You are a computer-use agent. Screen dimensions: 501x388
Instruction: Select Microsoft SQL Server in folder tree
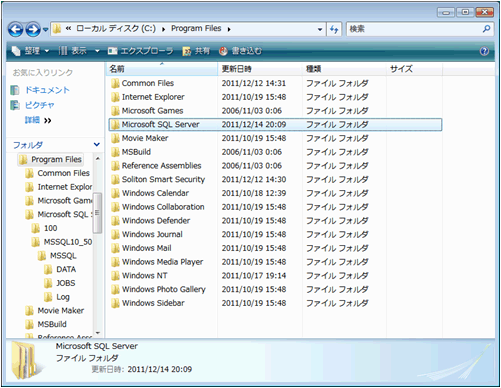(59, 214)
